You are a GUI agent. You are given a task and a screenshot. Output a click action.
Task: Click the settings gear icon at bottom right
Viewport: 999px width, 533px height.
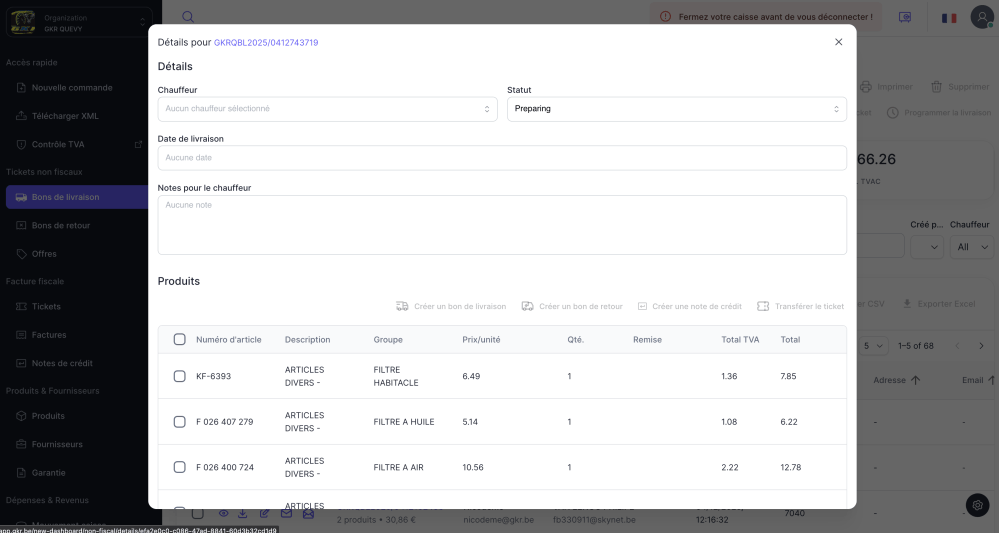click(977, 506)
